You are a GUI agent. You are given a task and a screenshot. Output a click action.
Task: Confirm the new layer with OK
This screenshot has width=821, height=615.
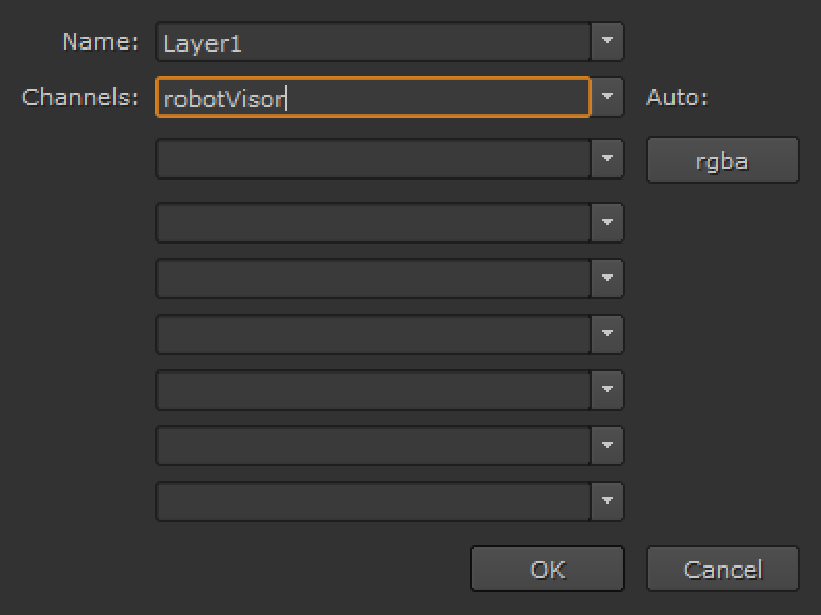point(547,569)
